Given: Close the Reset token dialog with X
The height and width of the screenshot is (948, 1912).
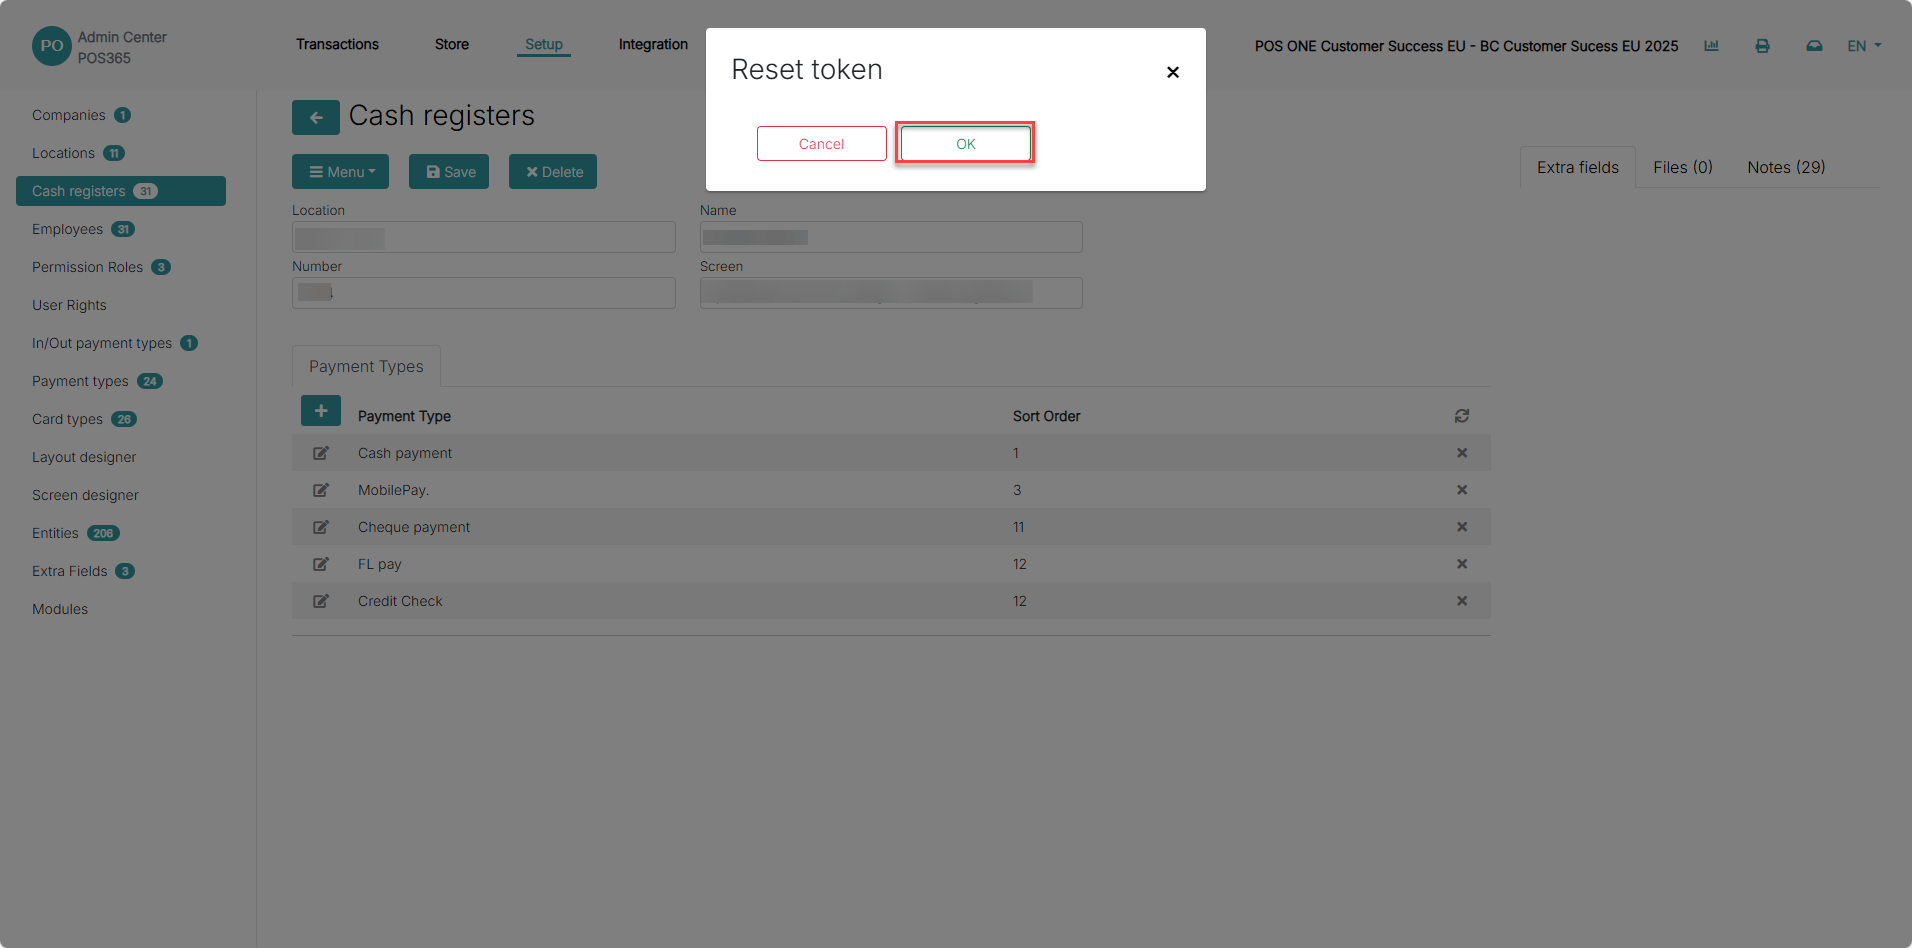Looking at the screenshot, I should [1173, 72].
